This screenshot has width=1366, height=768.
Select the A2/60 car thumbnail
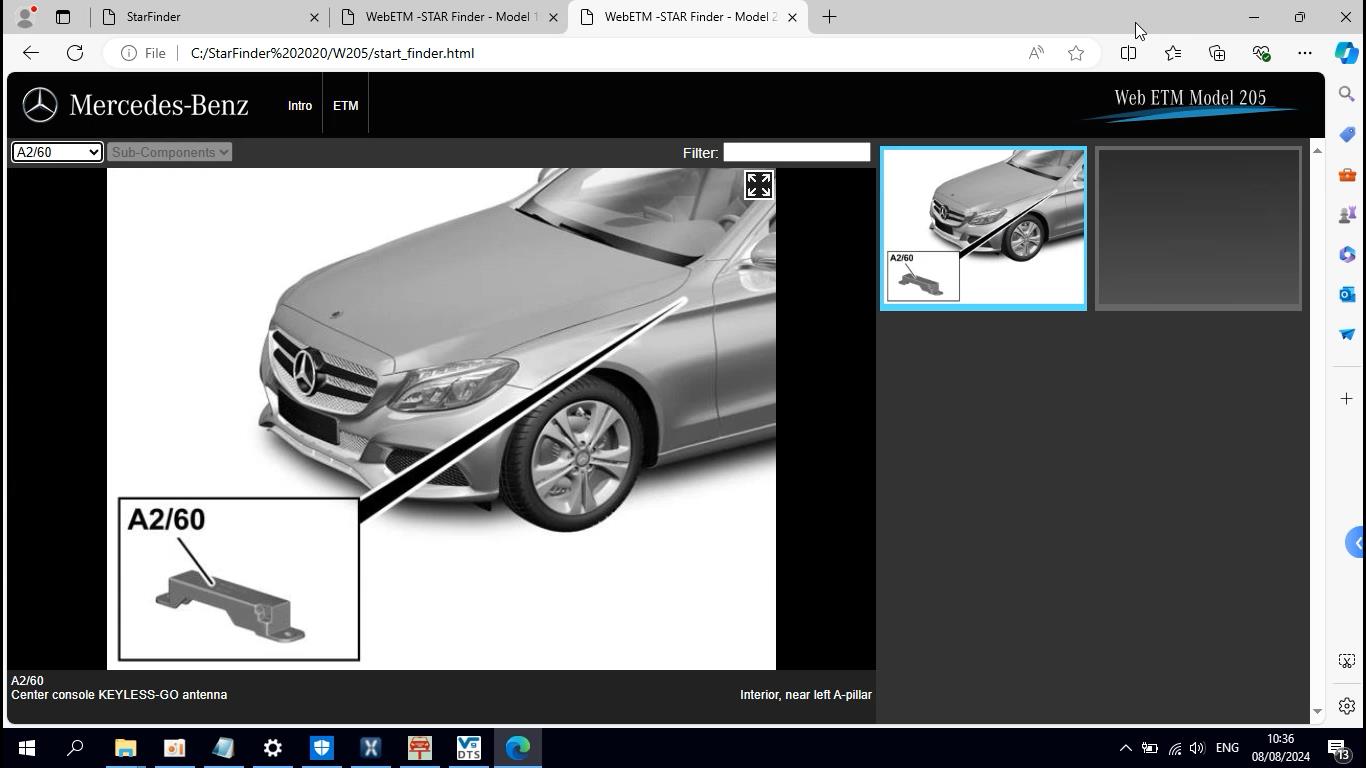click(983, 228)
